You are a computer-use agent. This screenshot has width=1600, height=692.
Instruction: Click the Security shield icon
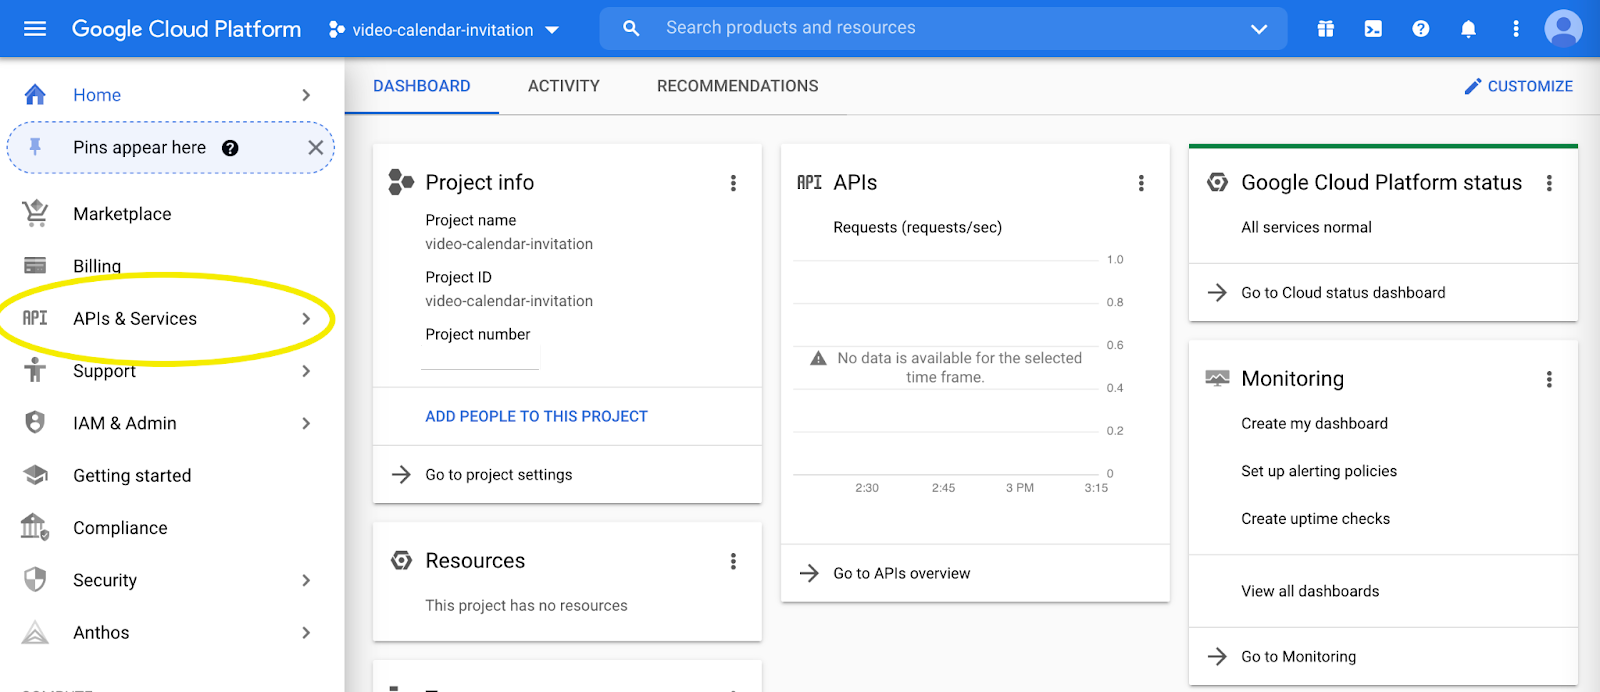[35, 580]
